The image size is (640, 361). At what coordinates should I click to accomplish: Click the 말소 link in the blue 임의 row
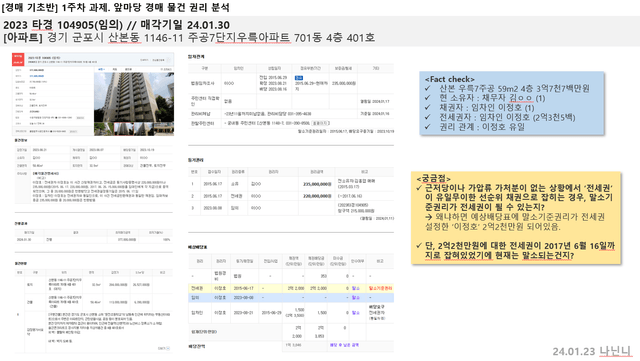tap(356, 298)
